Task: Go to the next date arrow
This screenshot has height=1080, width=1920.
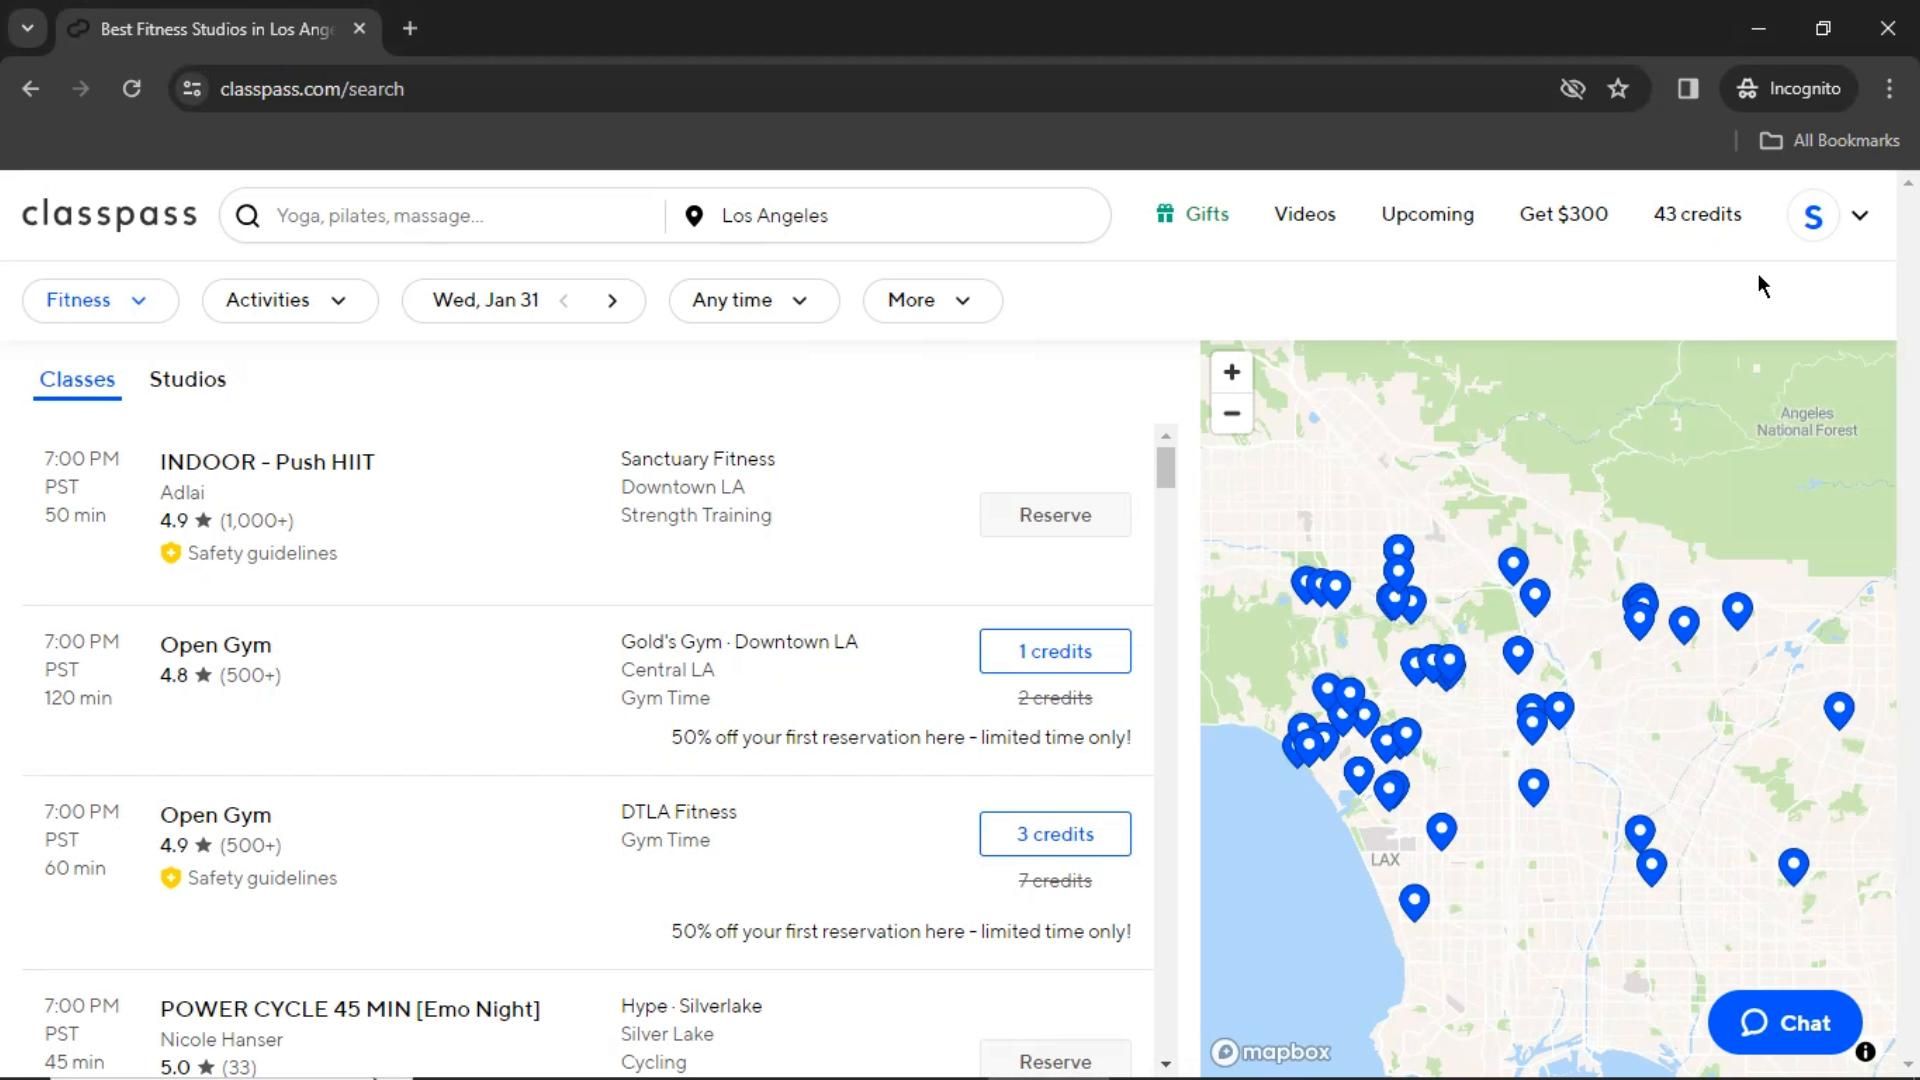Action: (x=612, y=301)
